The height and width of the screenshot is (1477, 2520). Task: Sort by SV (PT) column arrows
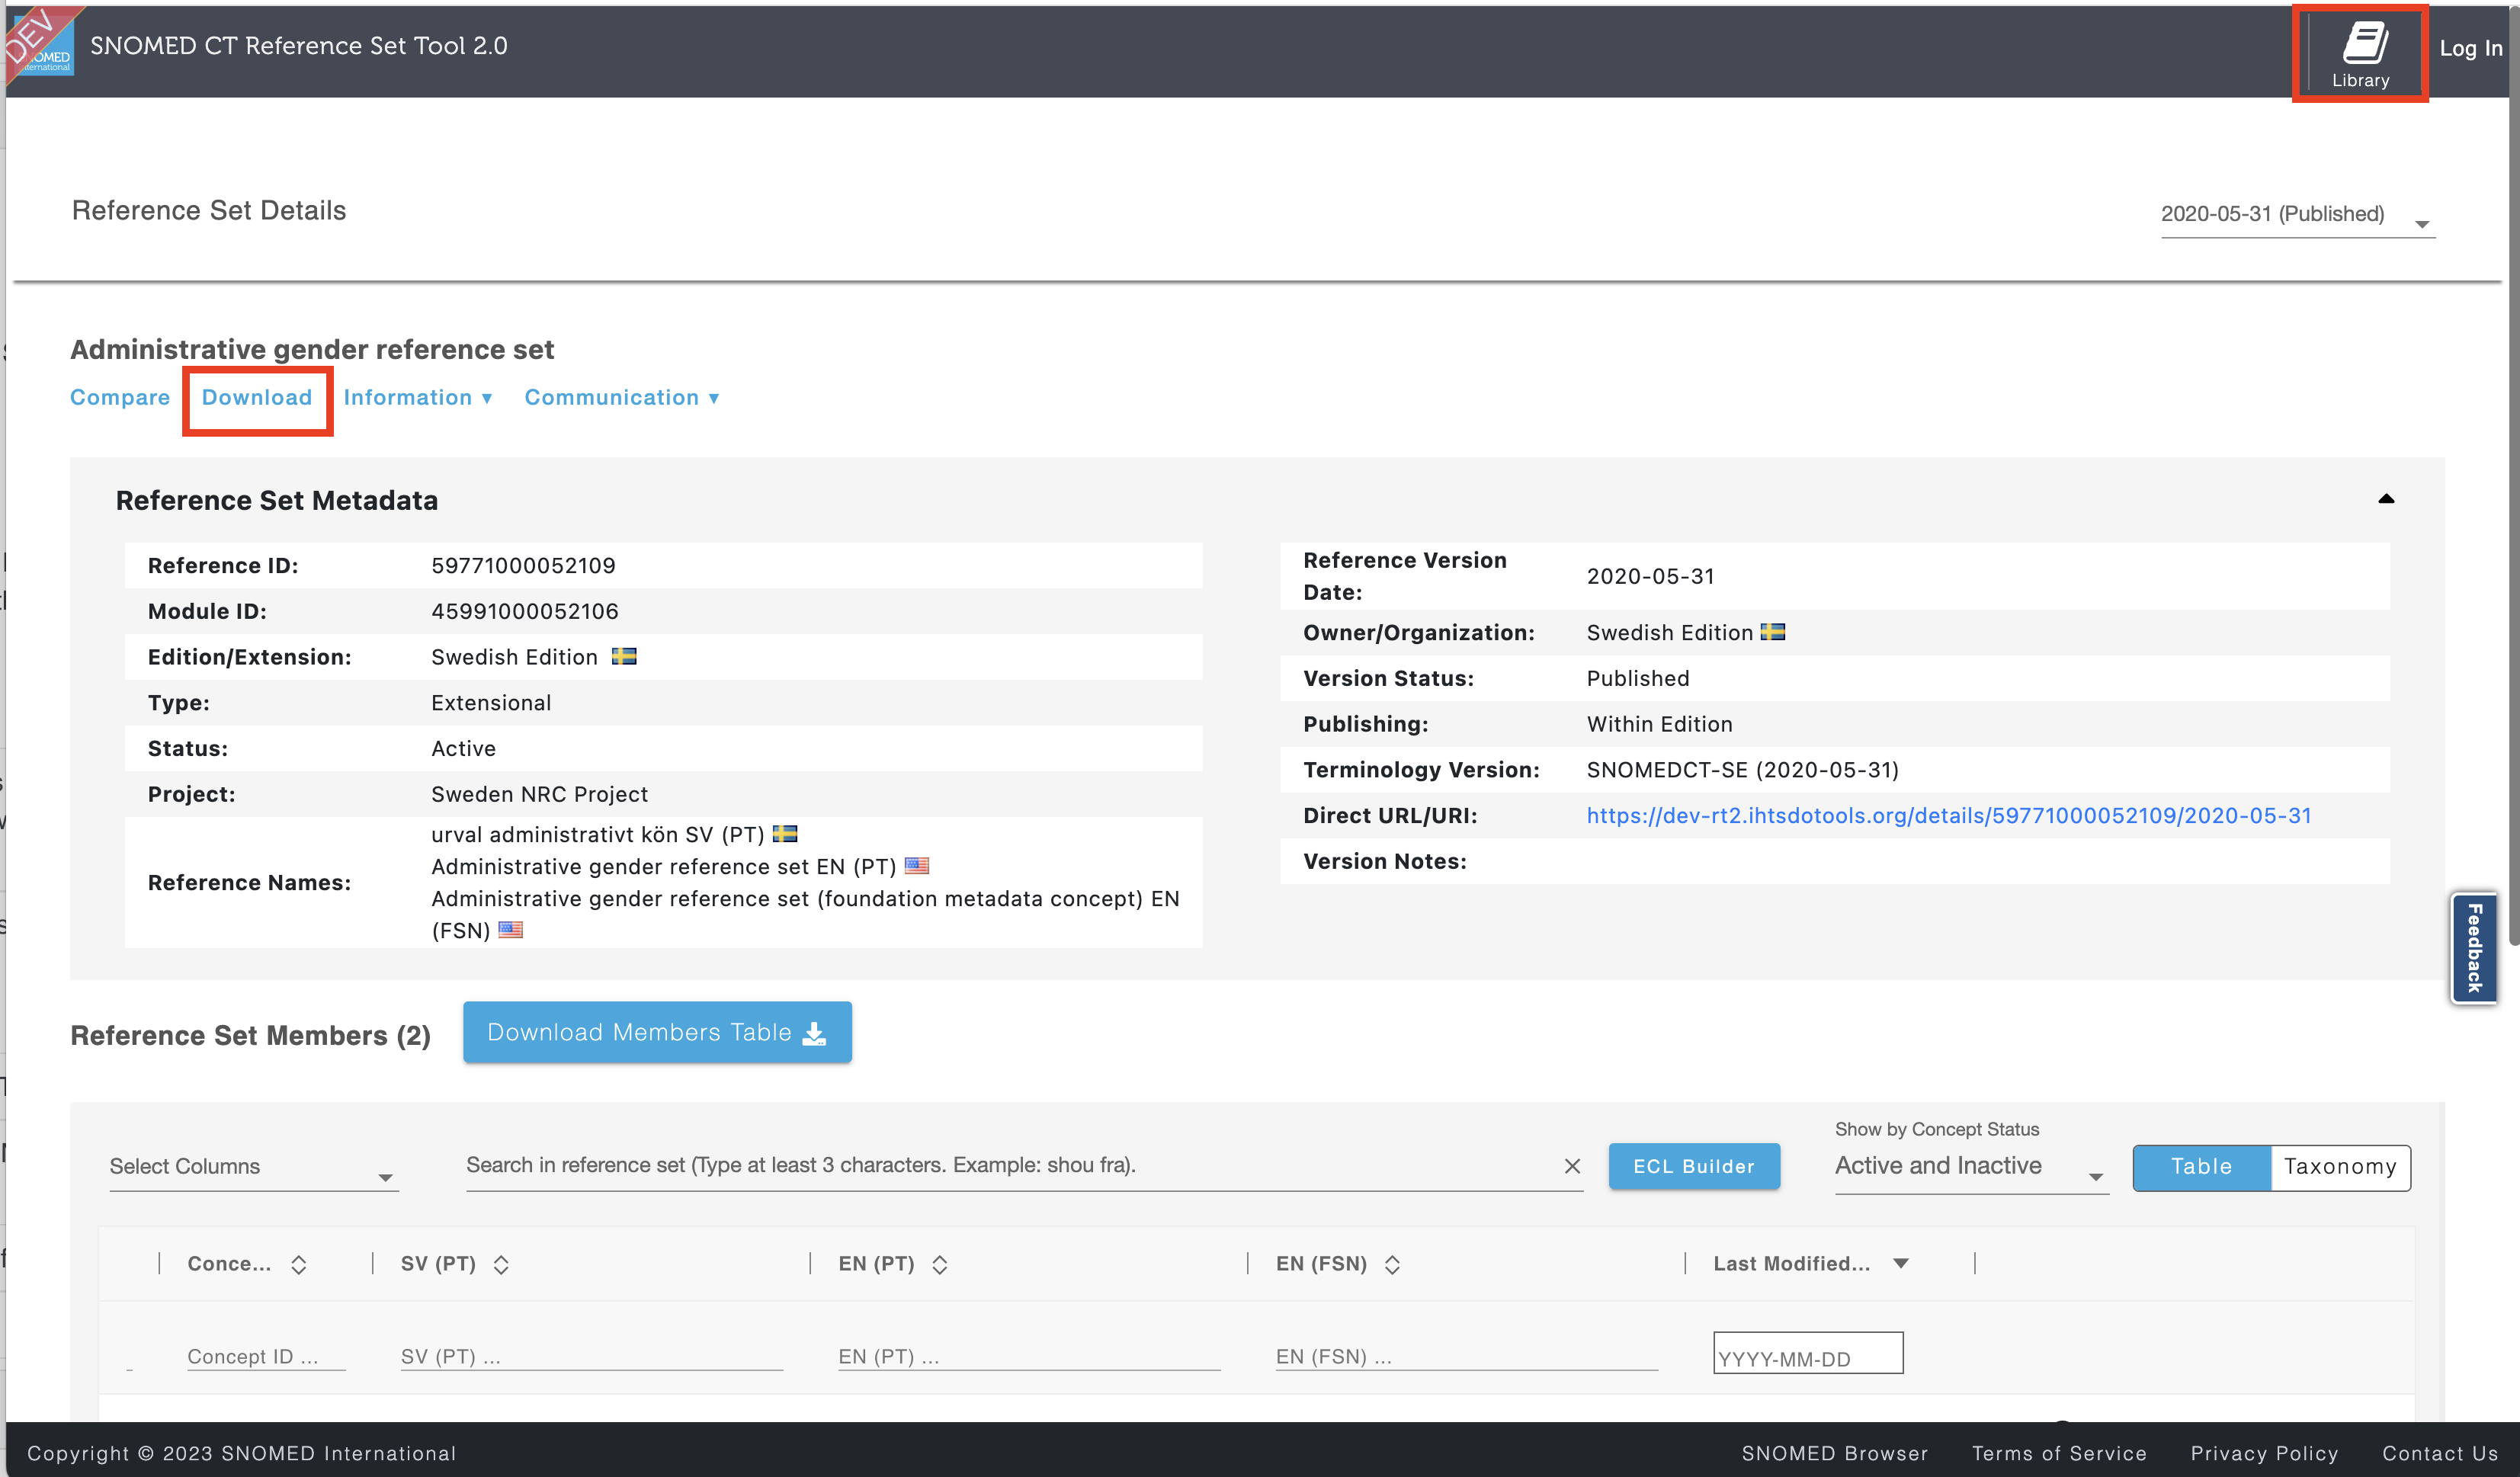501,1265
